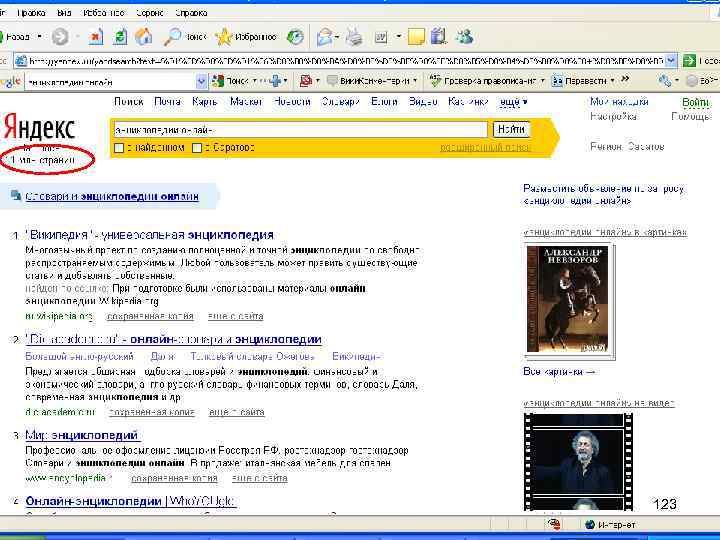The image size is (720, 540).
Task: Open the Search (Поиск) magnifier pane
Action: click(x=185, y=37)
